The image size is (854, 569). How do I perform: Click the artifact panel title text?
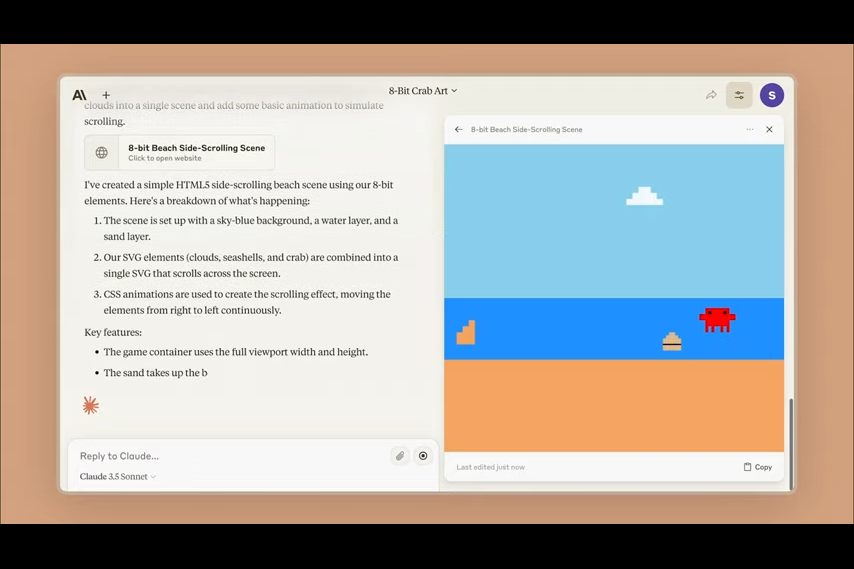click(526, 130)
